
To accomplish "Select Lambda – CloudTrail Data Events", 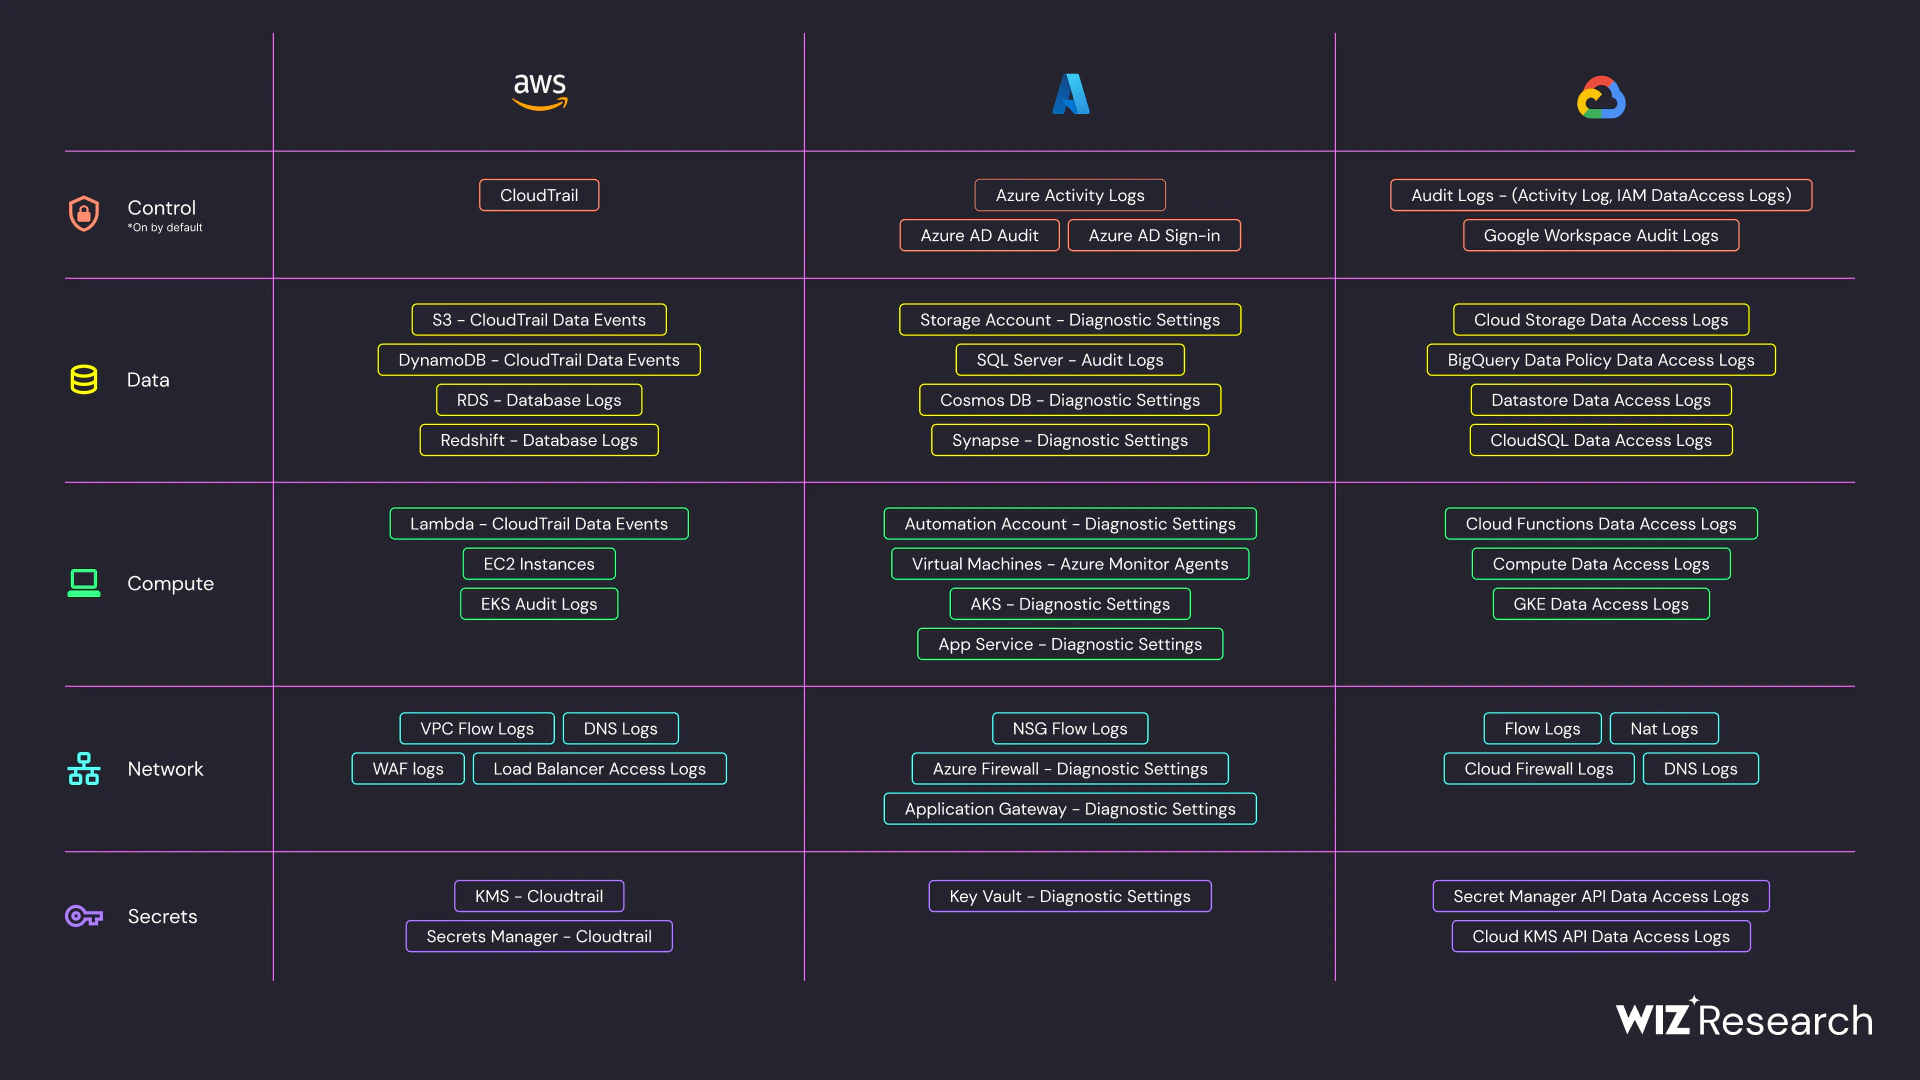I will coord(539,524).
